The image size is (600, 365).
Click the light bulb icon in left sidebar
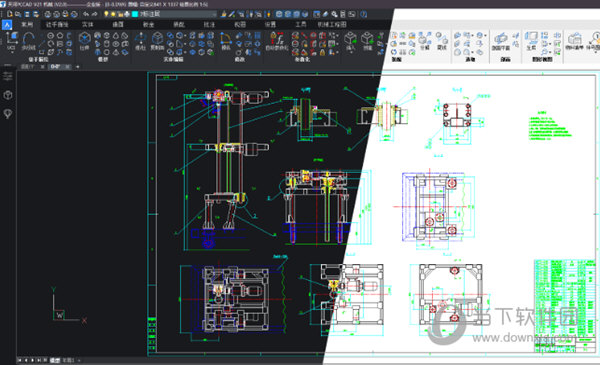(8, 113)
